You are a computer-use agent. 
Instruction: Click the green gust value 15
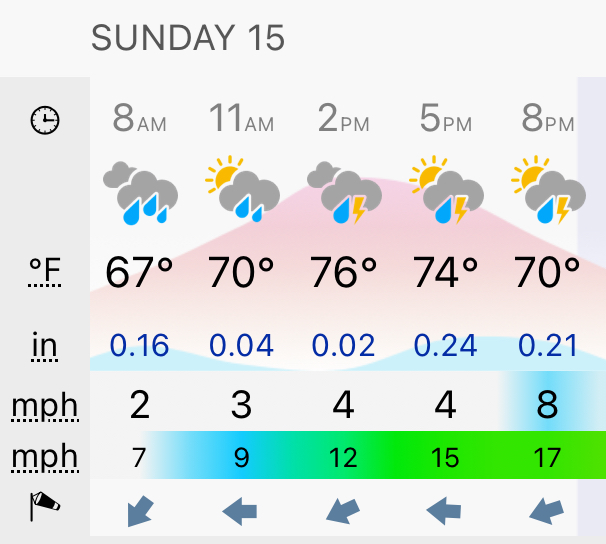pyautogui.click(x=445, y=458)
